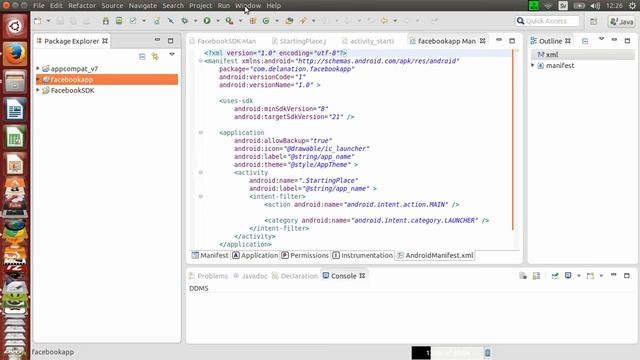This screenshot has width=640, height=360.
Task: Close the facebookapp Manifest editor tab
Action: click(482, 41)
